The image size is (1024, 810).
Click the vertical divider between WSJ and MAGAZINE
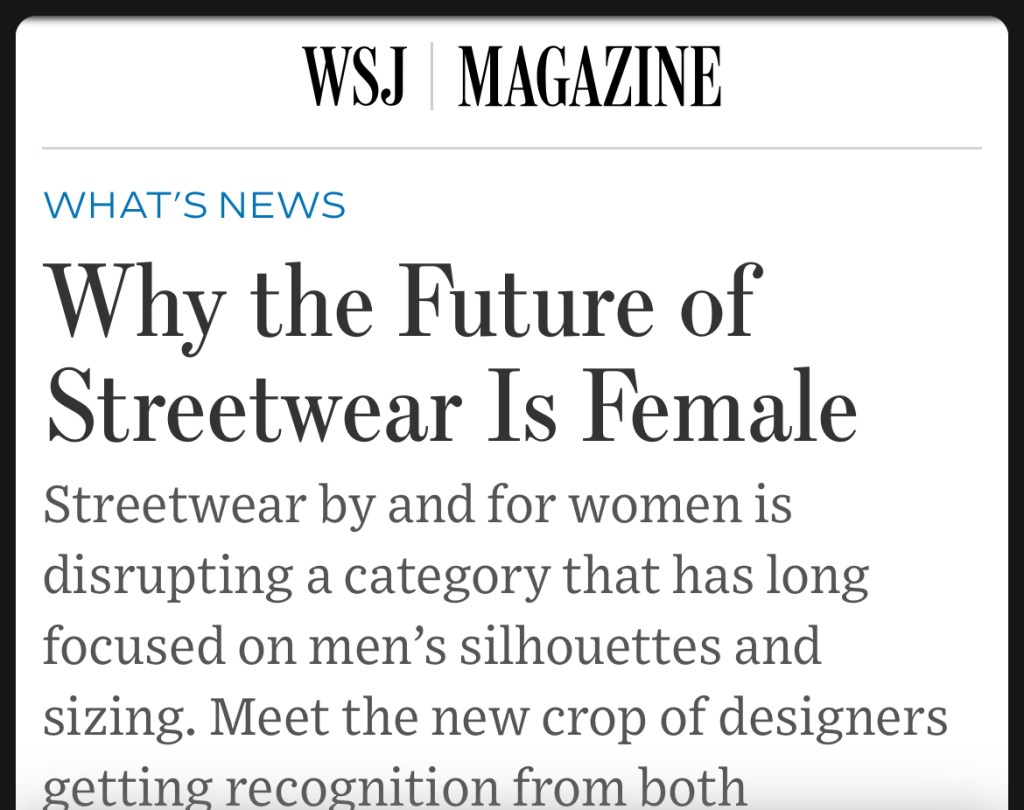click(x=431, y=77)
